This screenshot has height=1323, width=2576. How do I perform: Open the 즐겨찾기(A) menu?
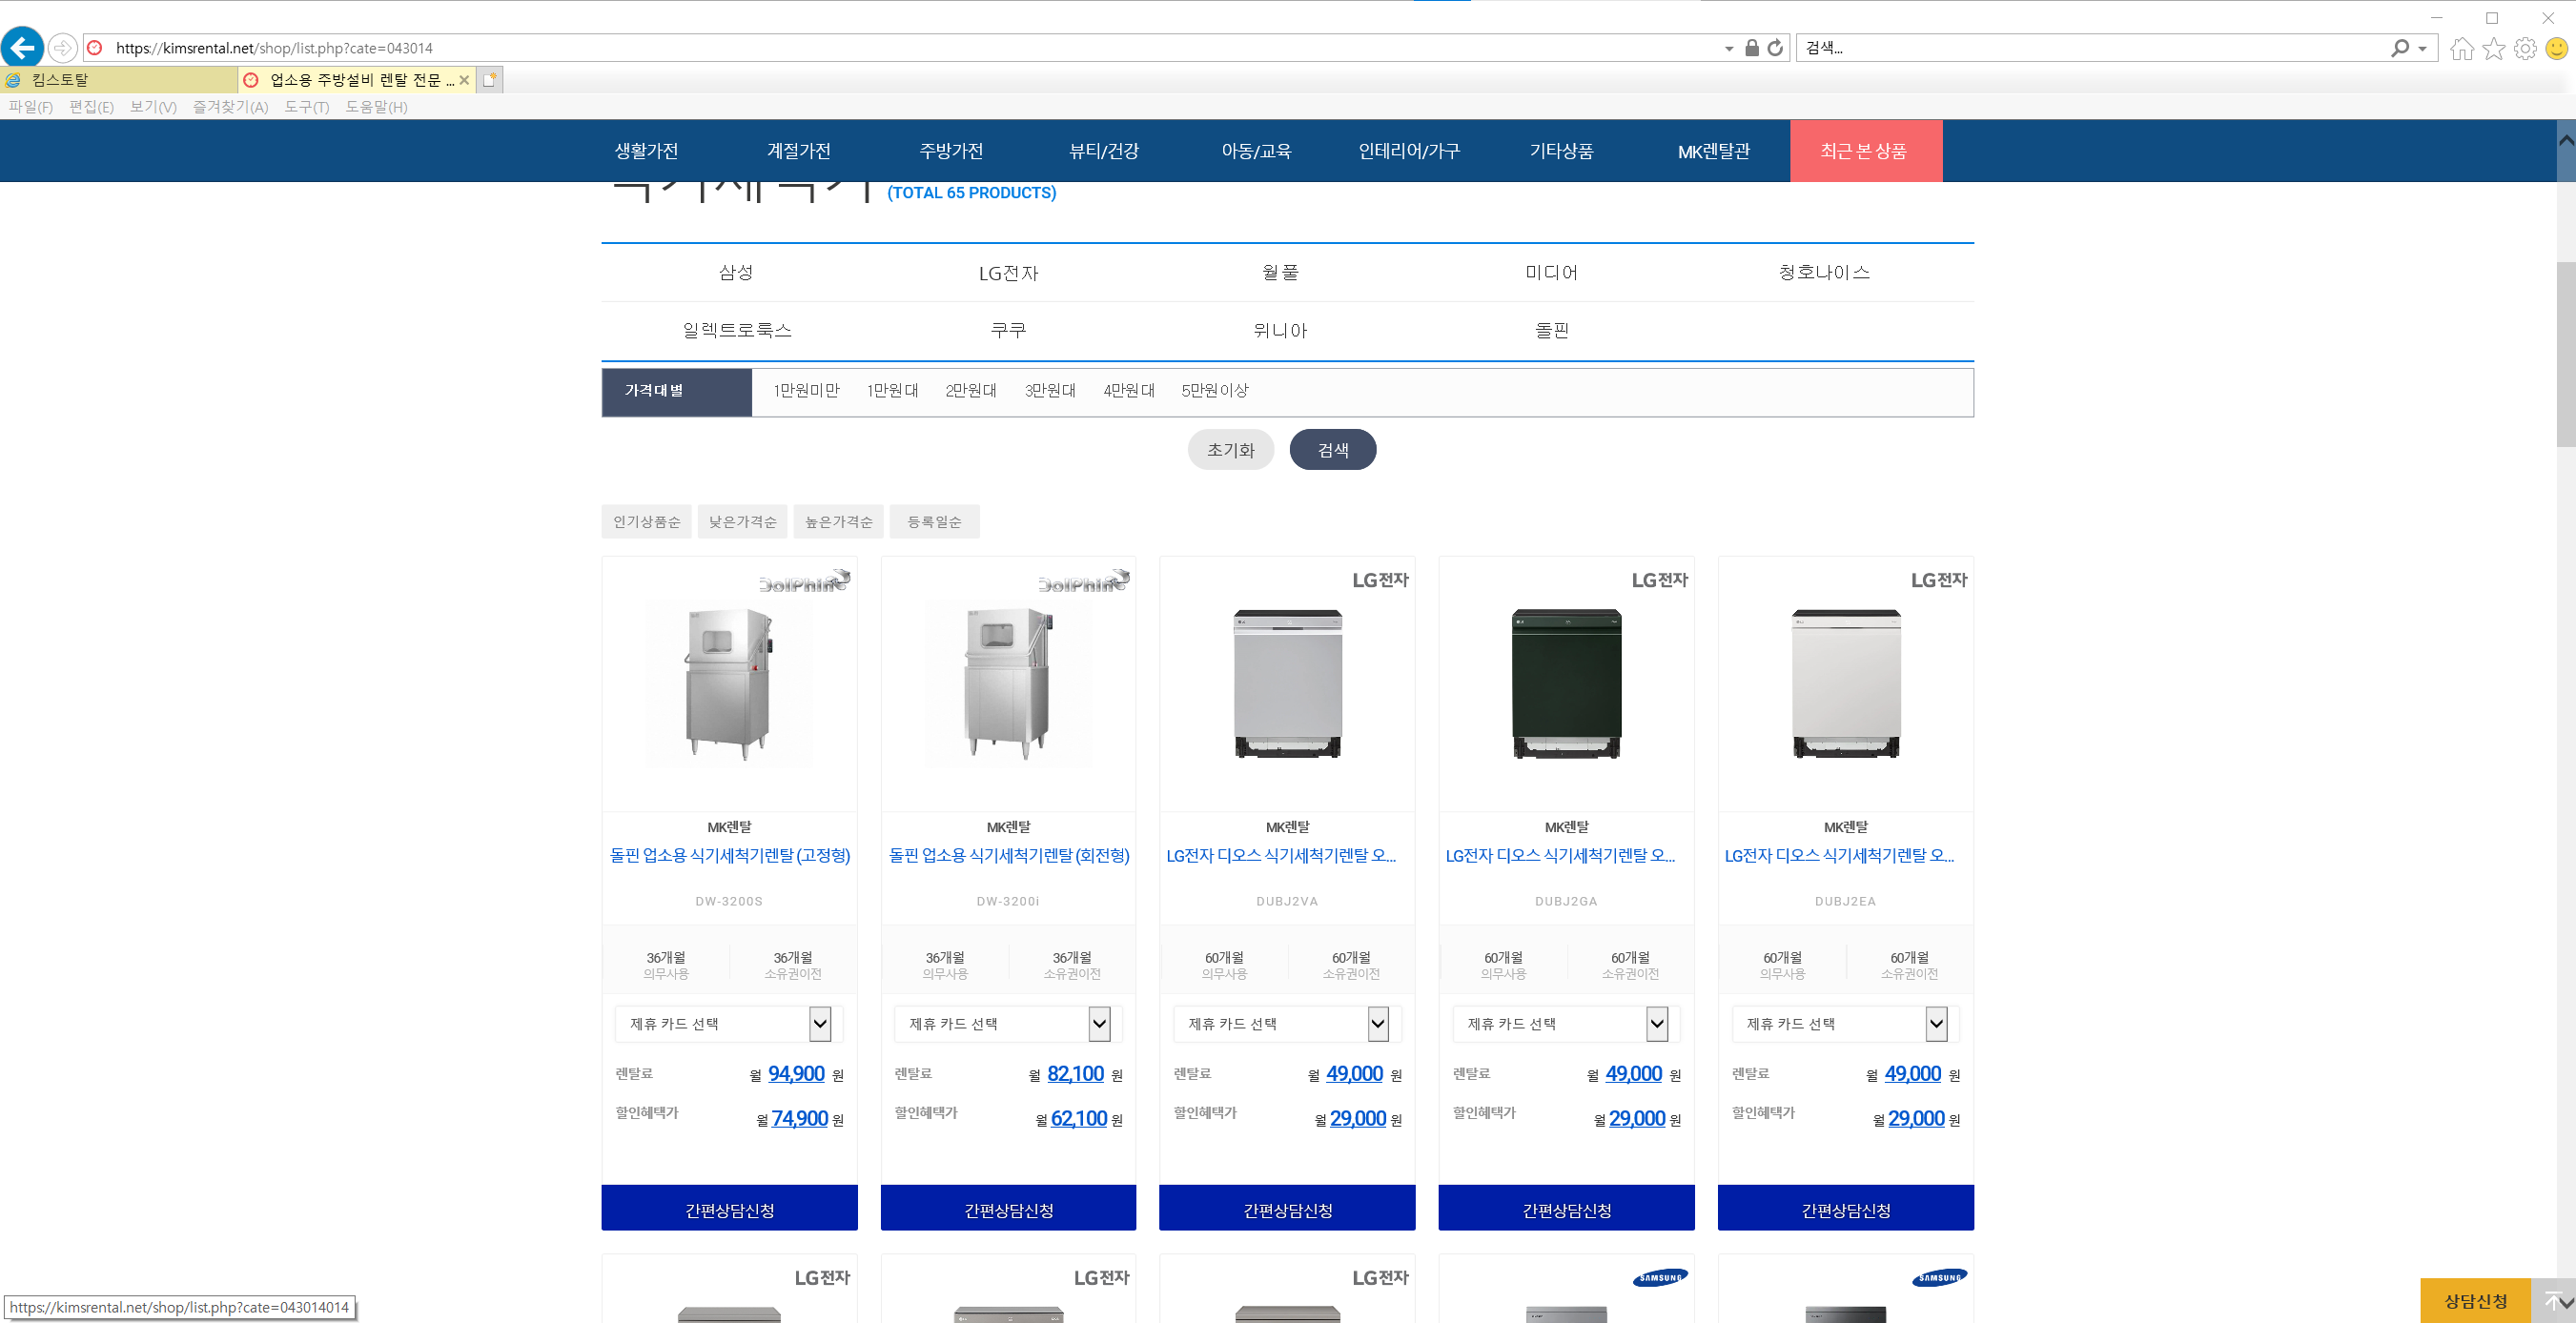231,107
